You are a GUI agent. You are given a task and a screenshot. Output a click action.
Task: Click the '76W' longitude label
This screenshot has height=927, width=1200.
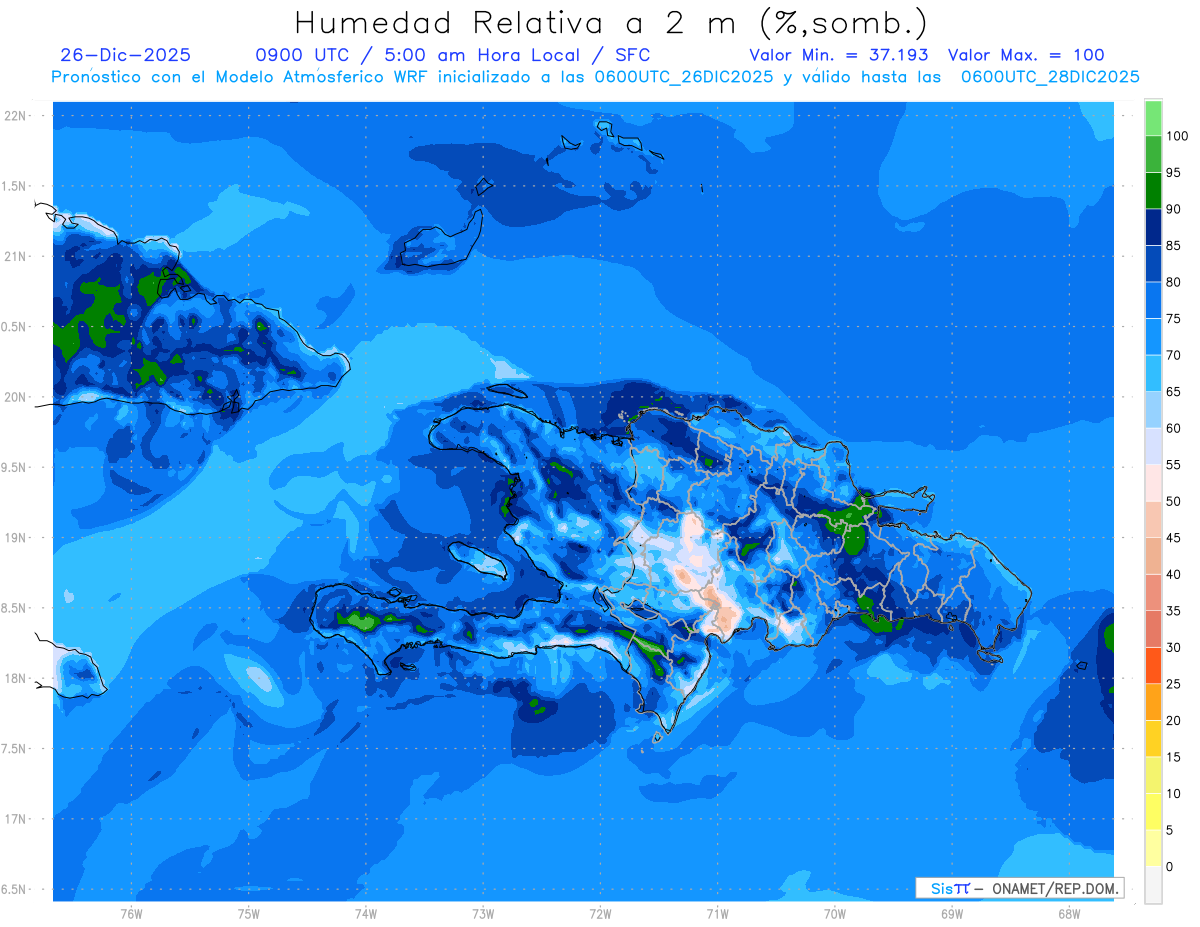point(131,914)
